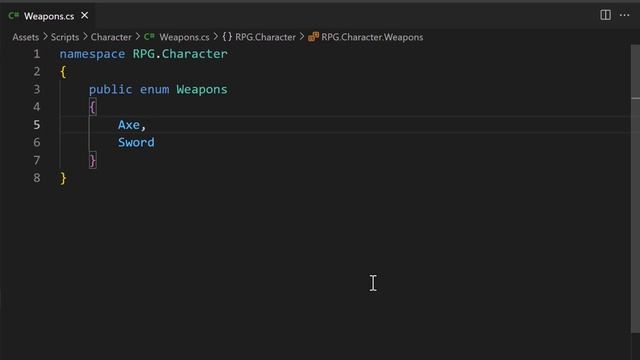Click the yellow opening brace on line 2
The height and width of the screenshot is (360, 640).
(x=63, y=72)
